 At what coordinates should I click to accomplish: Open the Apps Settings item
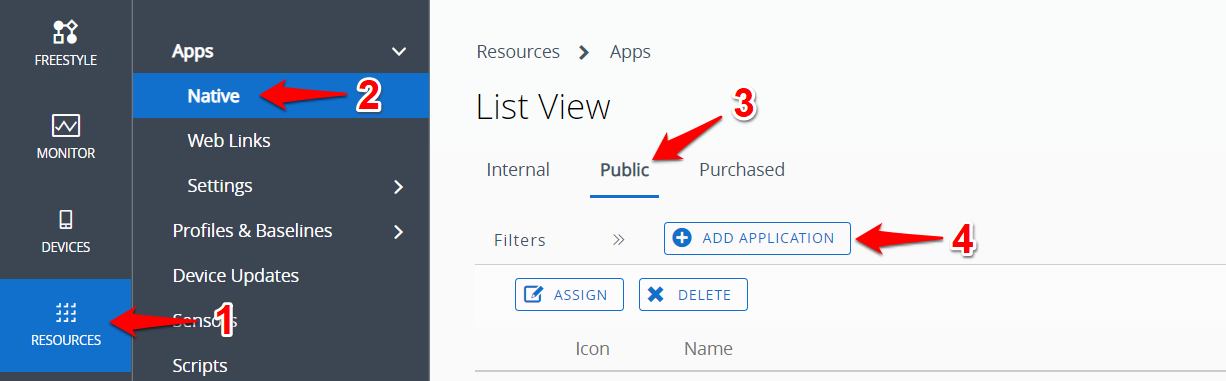tap(220, 186)
